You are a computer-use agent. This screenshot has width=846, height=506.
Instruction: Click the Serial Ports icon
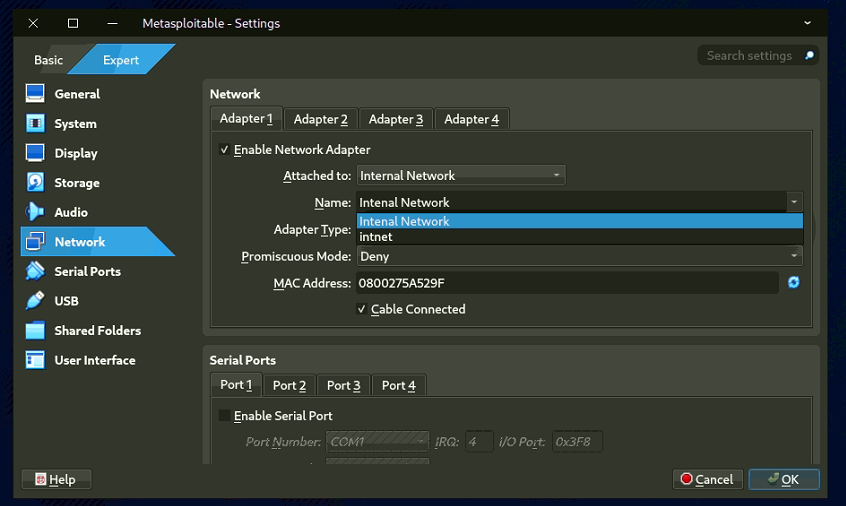coord(35,271)
